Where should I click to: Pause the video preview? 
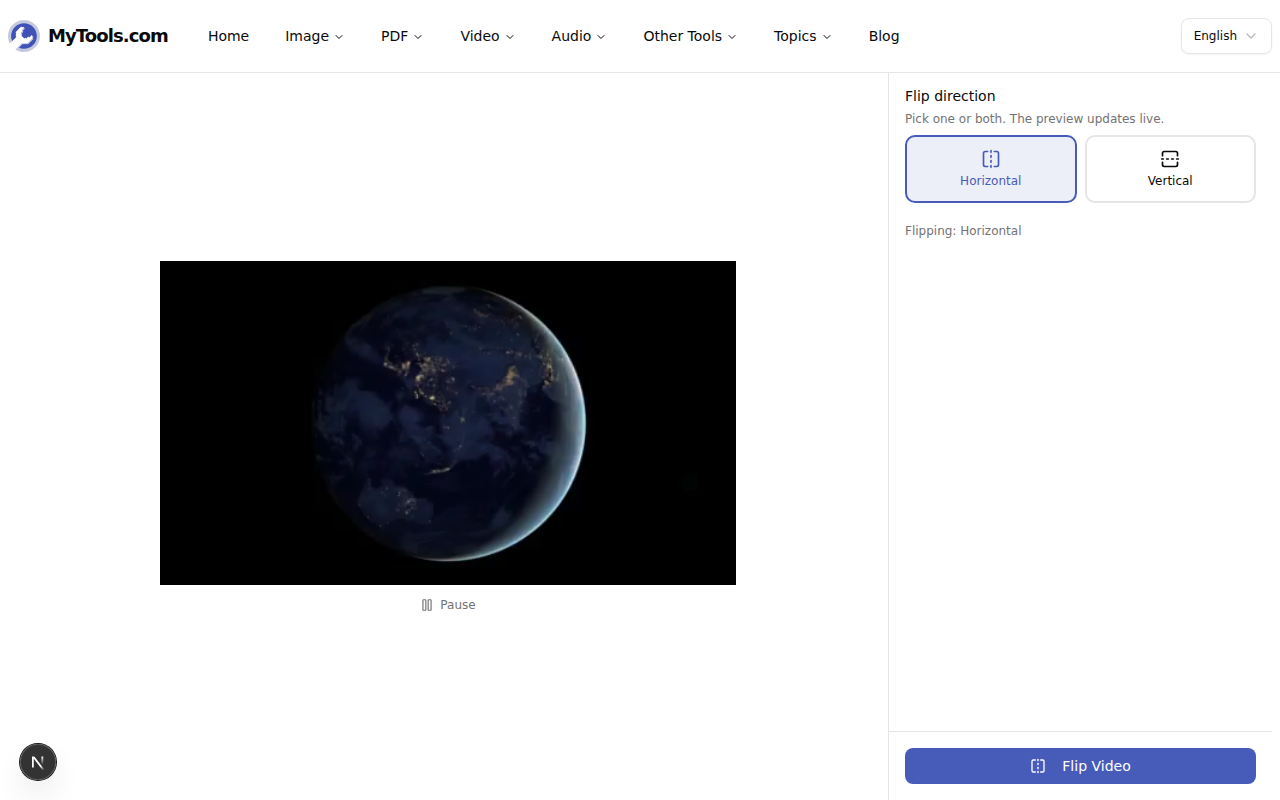(448, 605)
